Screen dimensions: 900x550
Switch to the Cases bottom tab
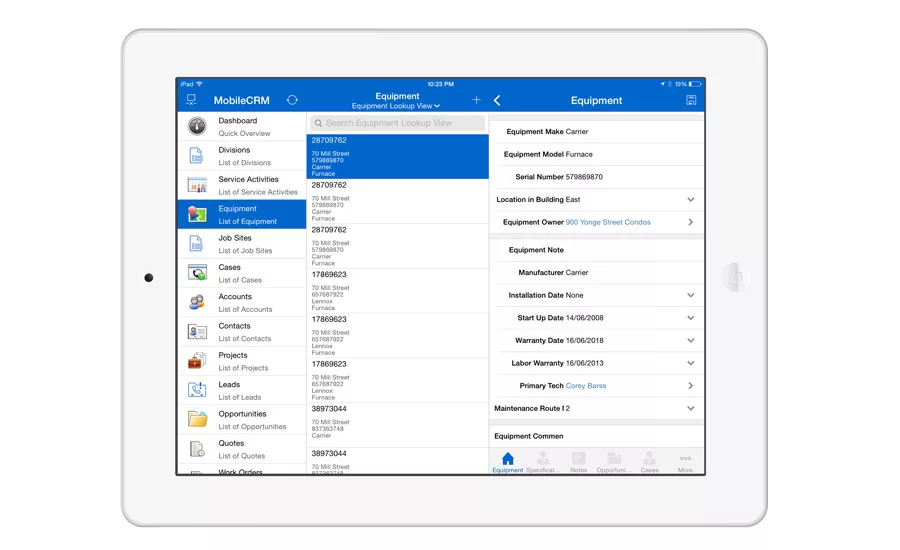[x=649, y=462]
